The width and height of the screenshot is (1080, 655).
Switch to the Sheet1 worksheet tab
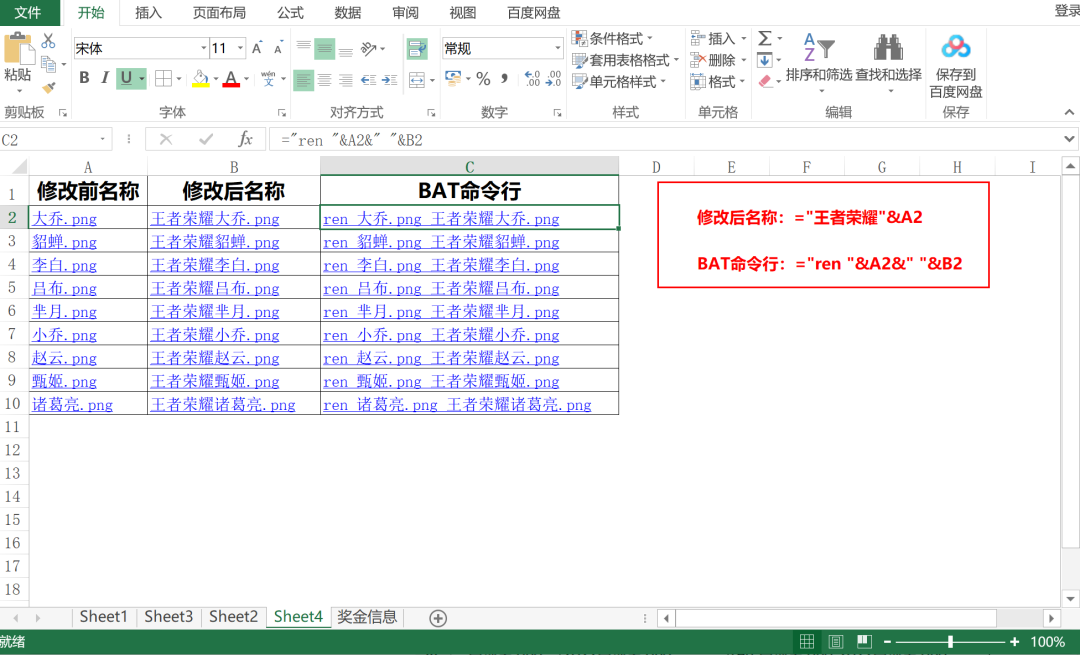[103, 617]
